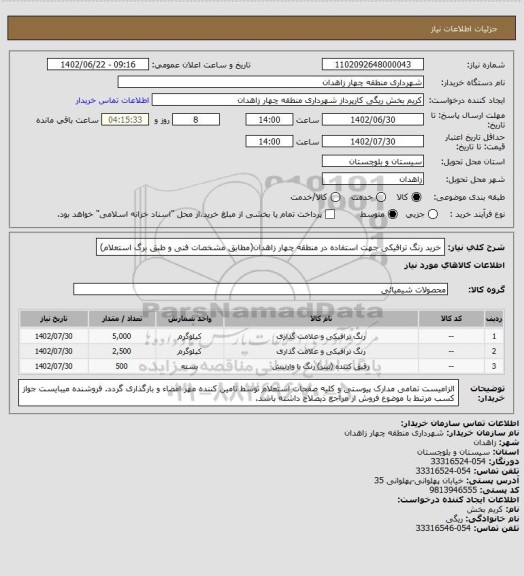Click the نام کالا column header
524x576 pixels.
[321, 319]
